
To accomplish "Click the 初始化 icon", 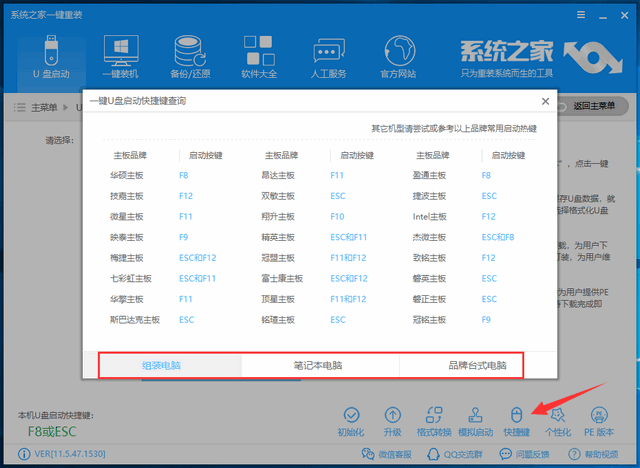I will 351,421.
